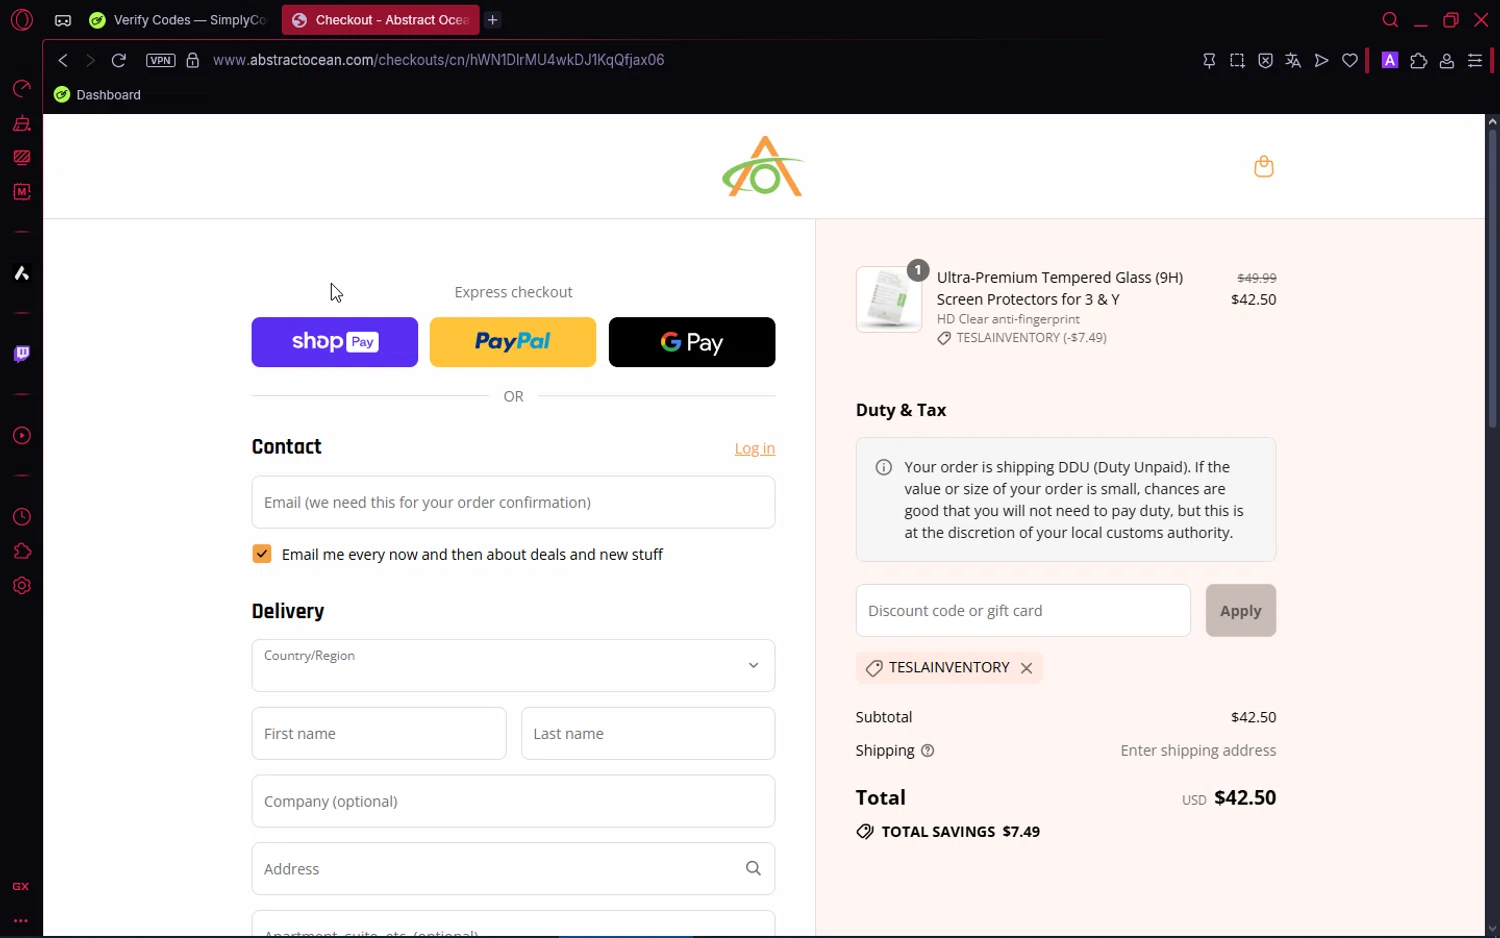
Task: Click the website address URL field
Action: [438, 60]
